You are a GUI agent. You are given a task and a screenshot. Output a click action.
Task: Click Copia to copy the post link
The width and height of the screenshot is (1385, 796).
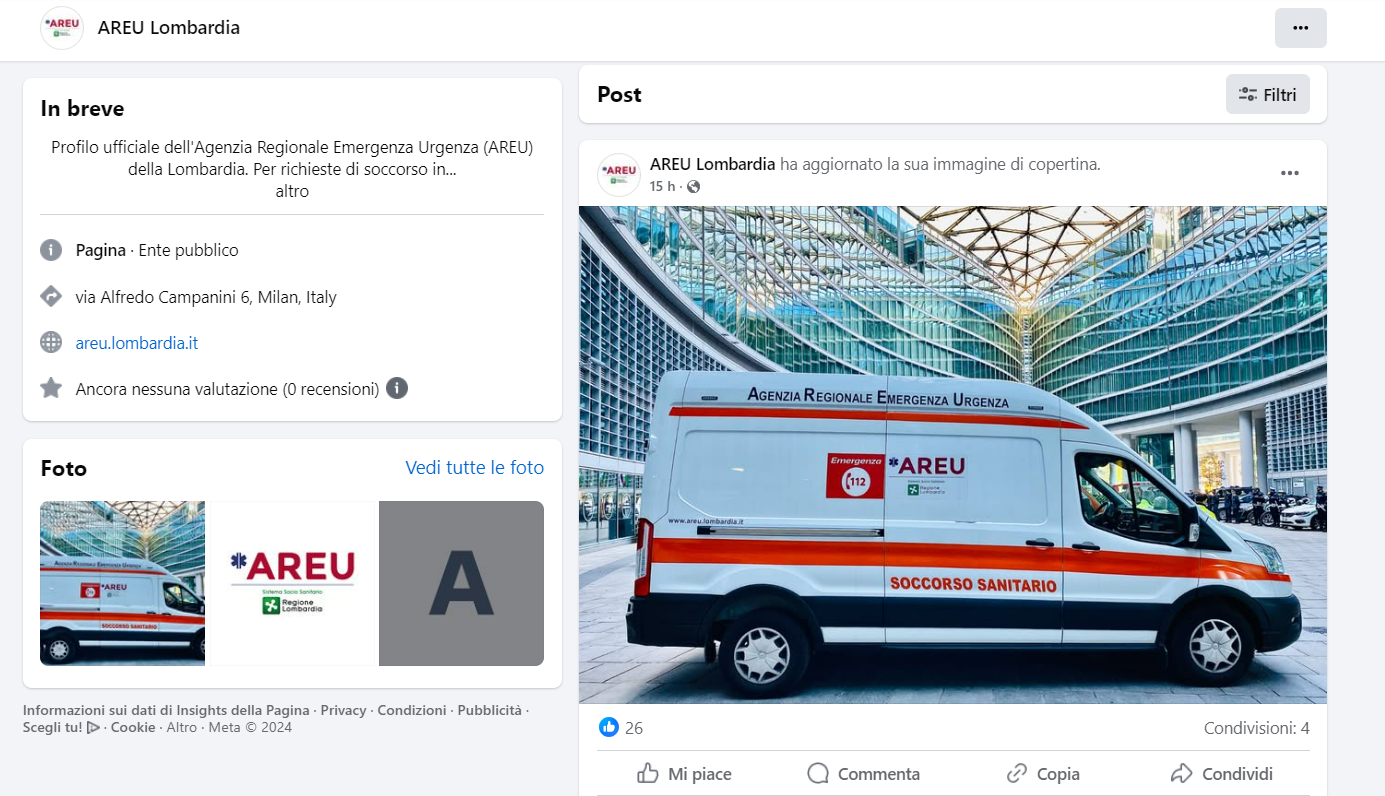[x=1043, y=773]
